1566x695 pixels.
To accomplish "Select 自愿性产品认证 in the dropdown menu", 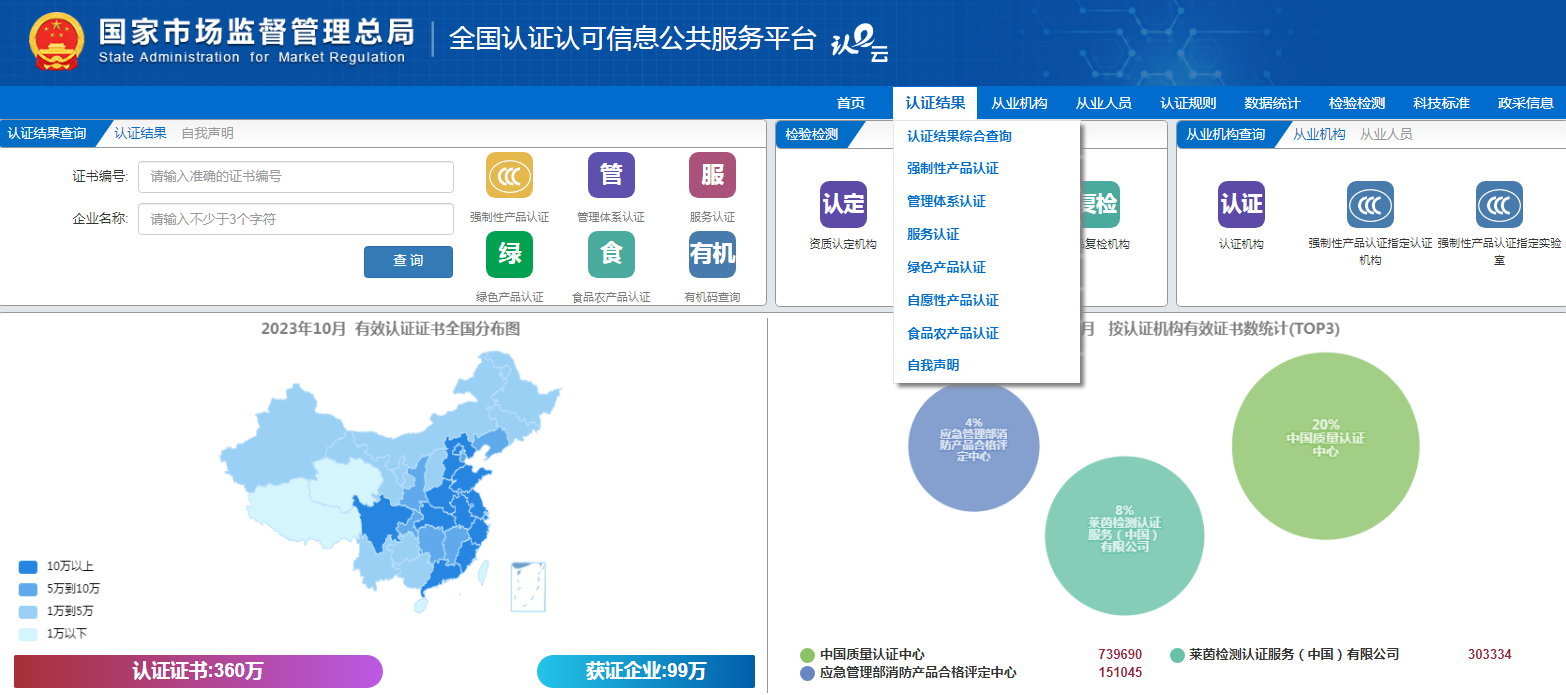I will tap(952, 300).
